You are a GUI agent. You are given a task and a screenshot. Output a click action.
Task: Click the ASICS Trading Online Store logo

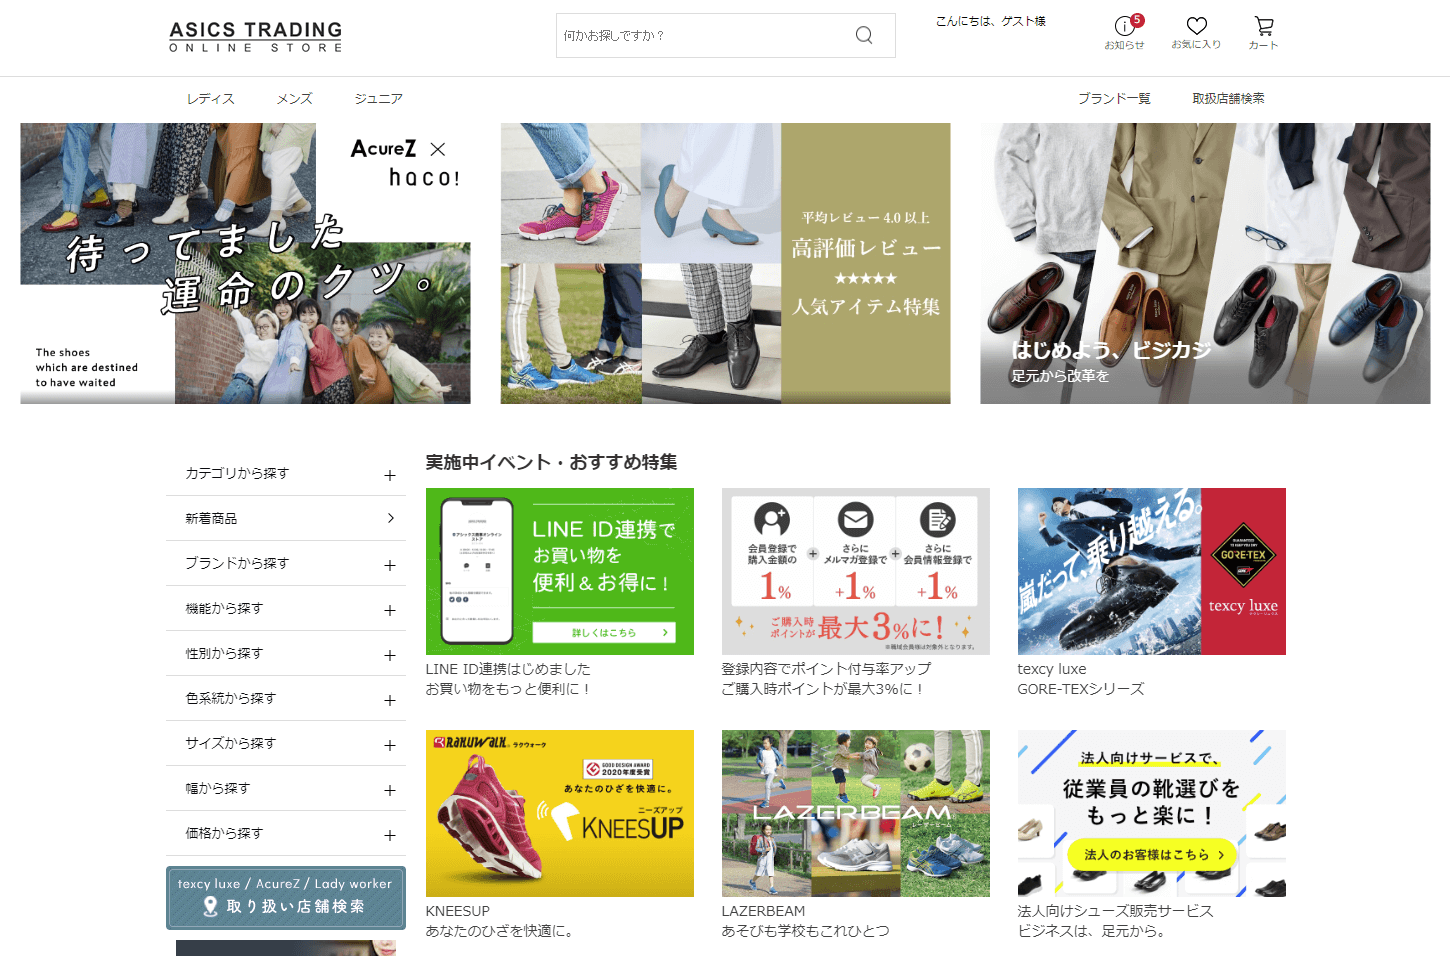256,37
